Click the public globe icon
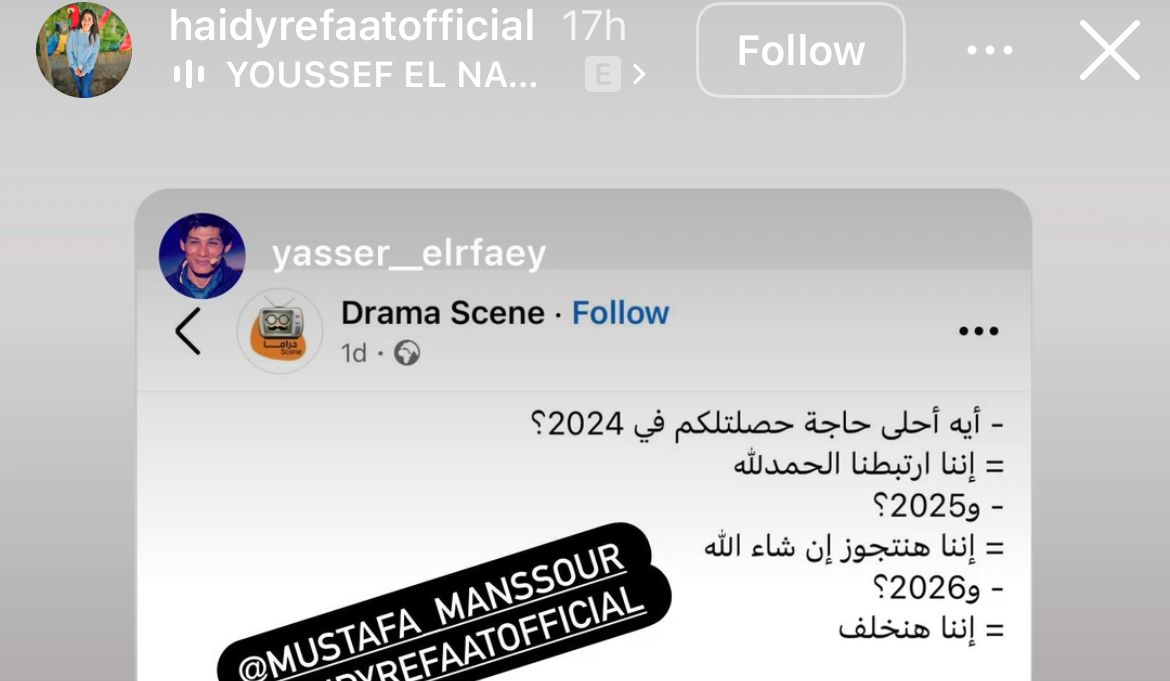 click(407, 353)
